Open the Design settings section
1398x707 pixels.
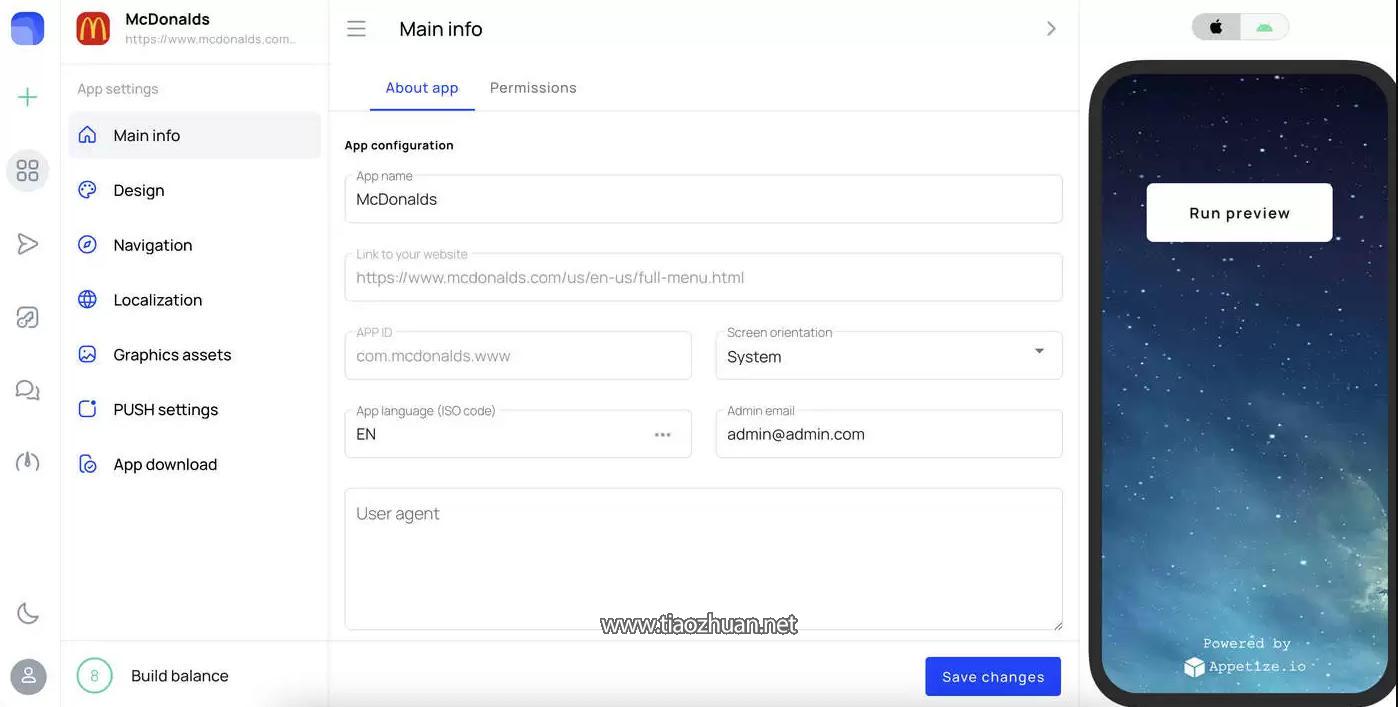[x=139, y=190]
